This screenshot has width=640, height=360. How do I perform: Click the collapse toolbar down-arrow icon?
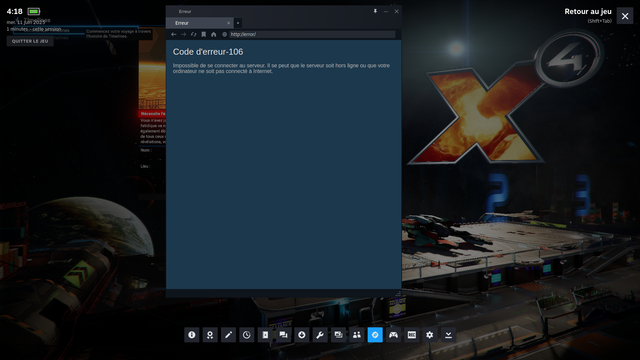448,335
